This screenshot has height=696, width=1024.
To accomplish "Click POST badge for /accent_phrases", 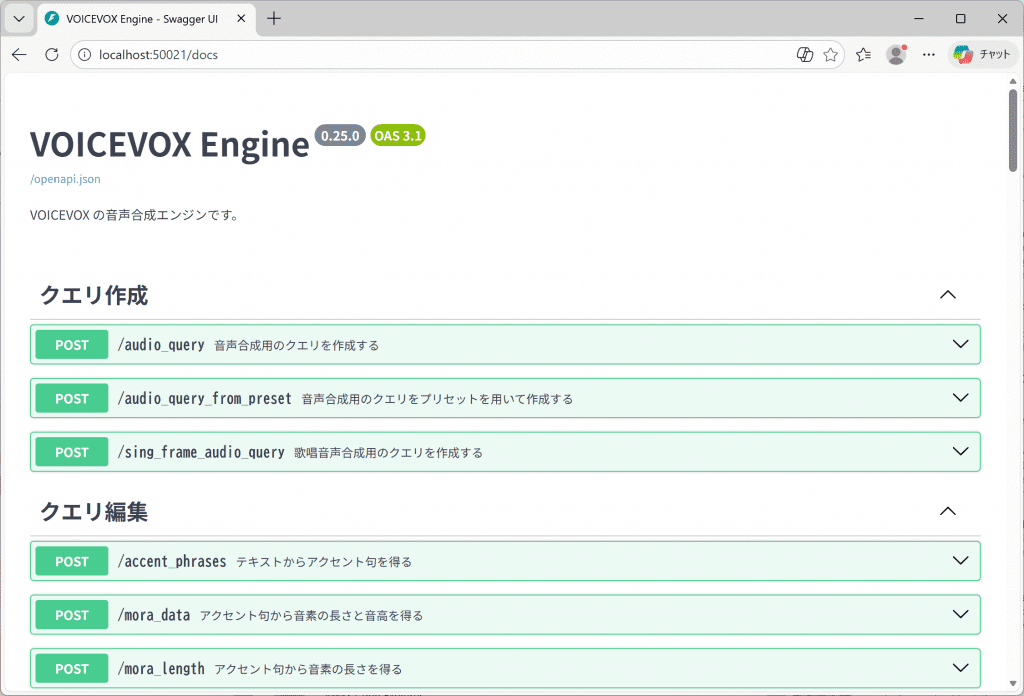I will tap(72, 561).
